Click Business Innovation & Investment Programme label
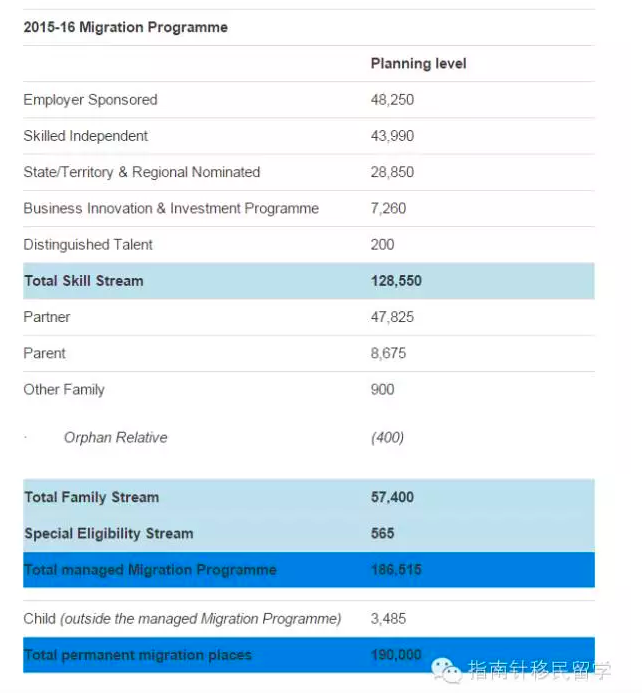This screenshot has height=693, width=642. (171, 208)
